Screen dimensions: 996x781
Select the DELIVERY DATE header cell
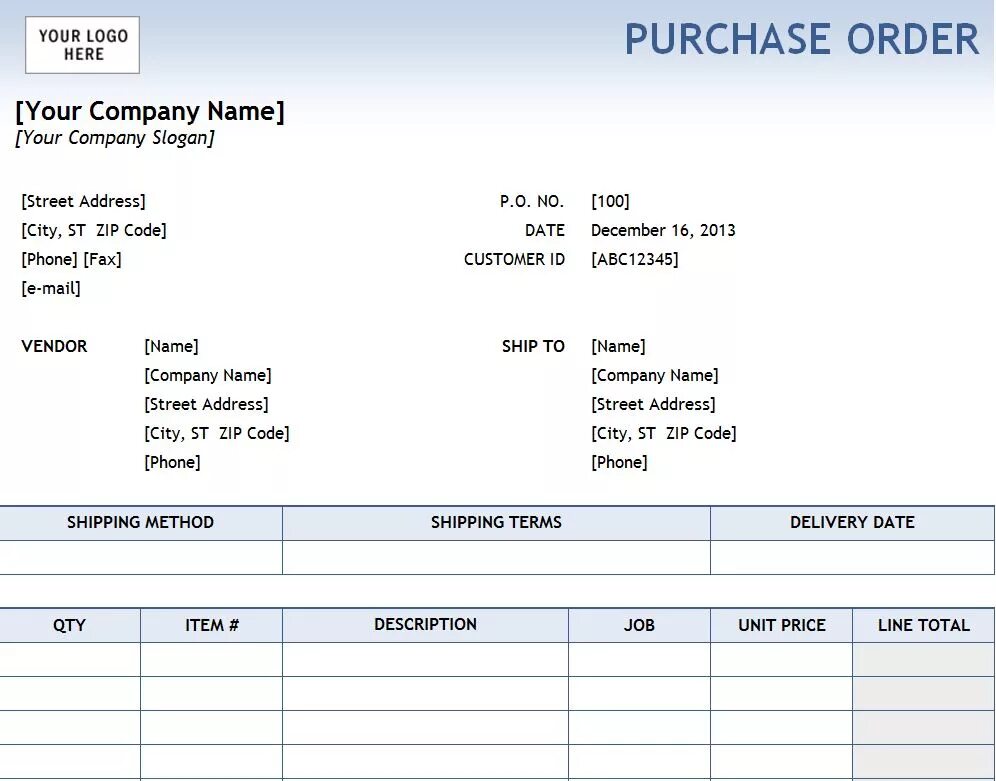[x=852, y=523]
